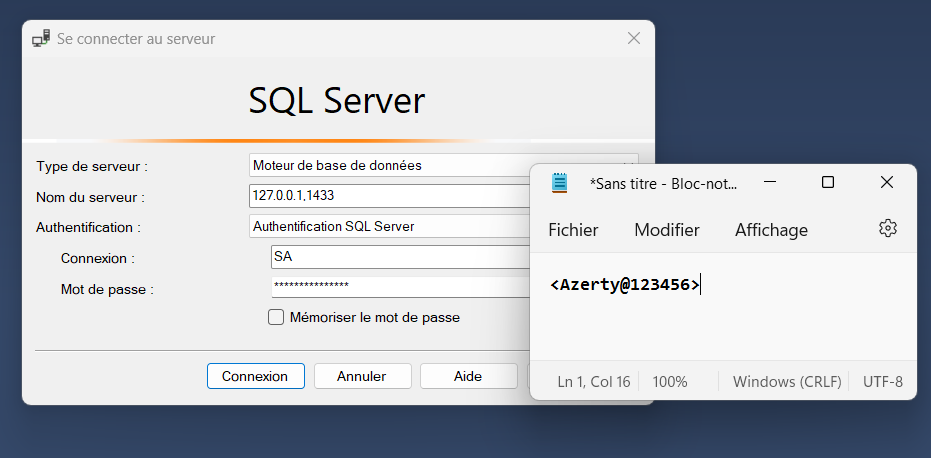Close the Bloc-notes window
The height and width of the screenshot is (458, 931).
(886, 182)
